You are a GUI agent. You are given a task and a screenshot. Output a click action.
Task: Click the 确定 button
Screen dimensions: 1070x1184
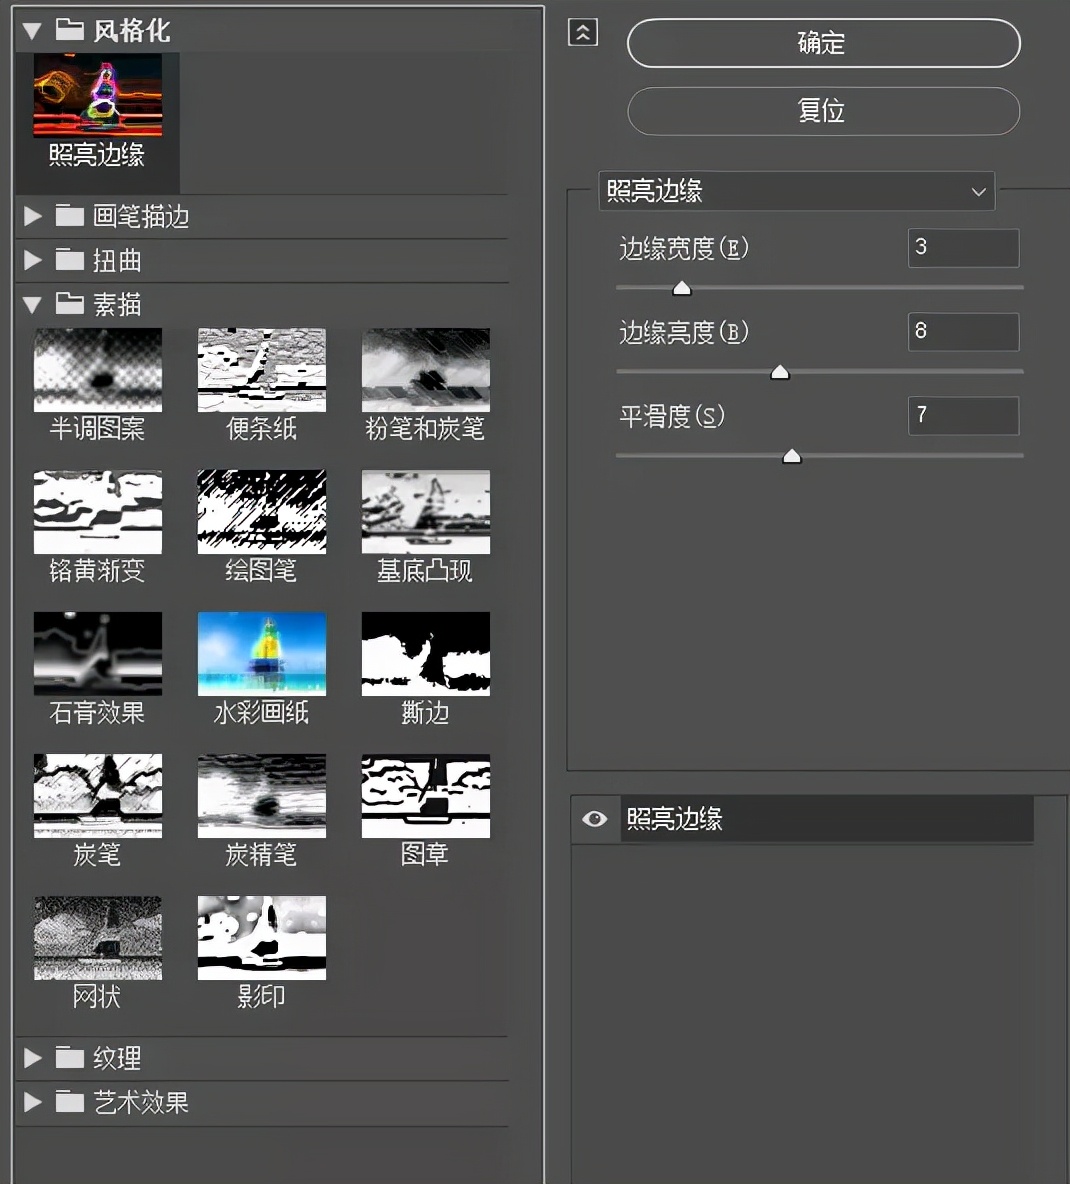tap(822, 43)
